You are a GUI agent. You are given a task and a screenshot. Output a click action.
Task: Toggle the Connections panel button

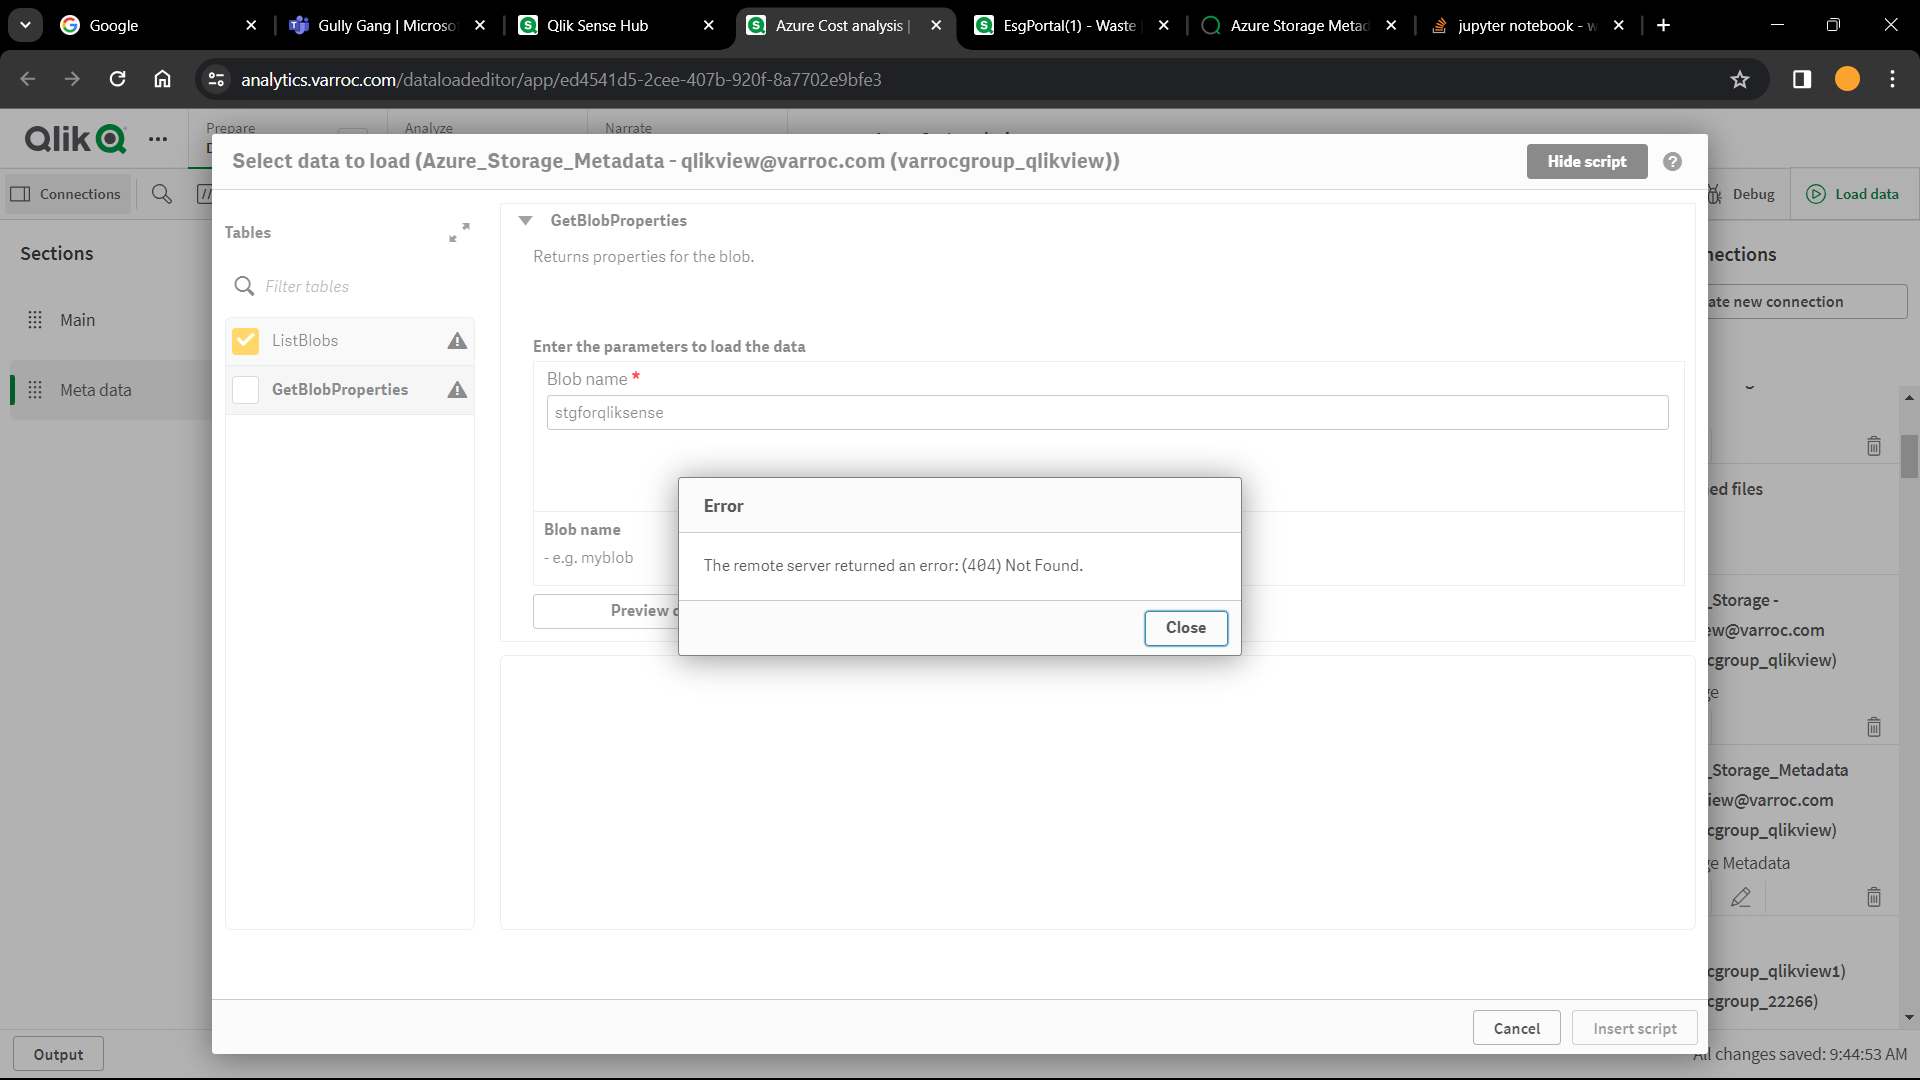pos(67,194)
